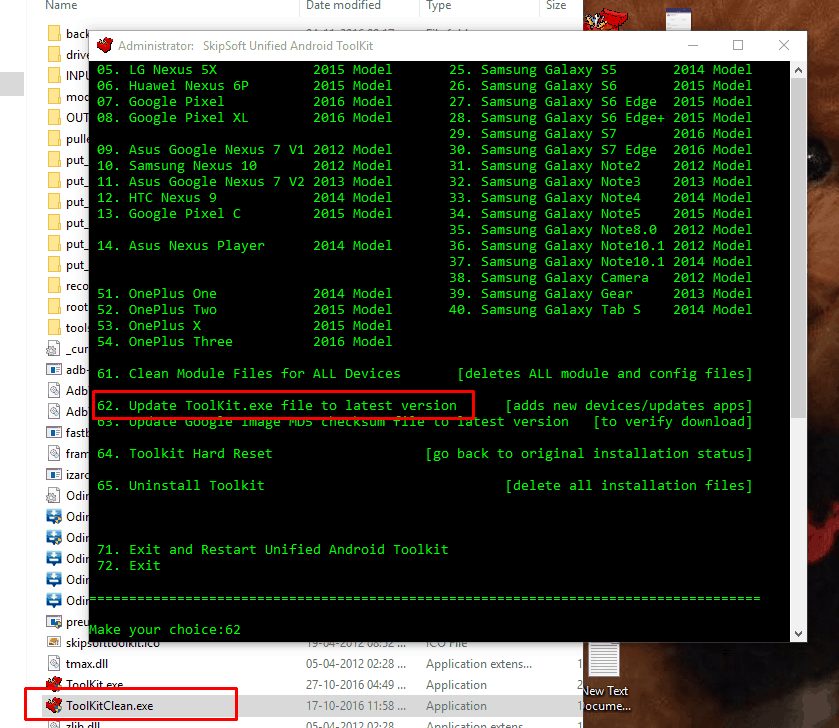Click the '38. Samsung Galaxy Camera' entry

(x=549, y=278)
